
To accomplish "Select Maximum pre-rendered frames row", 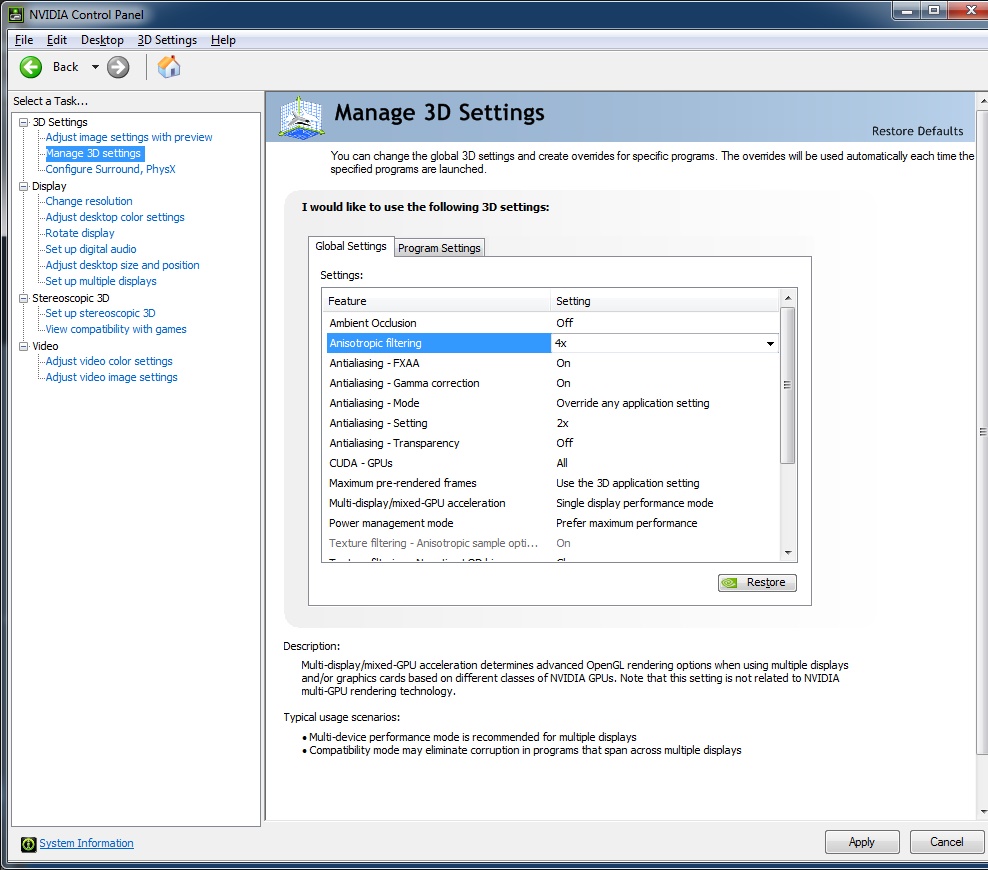I will (x=553, y=483).
